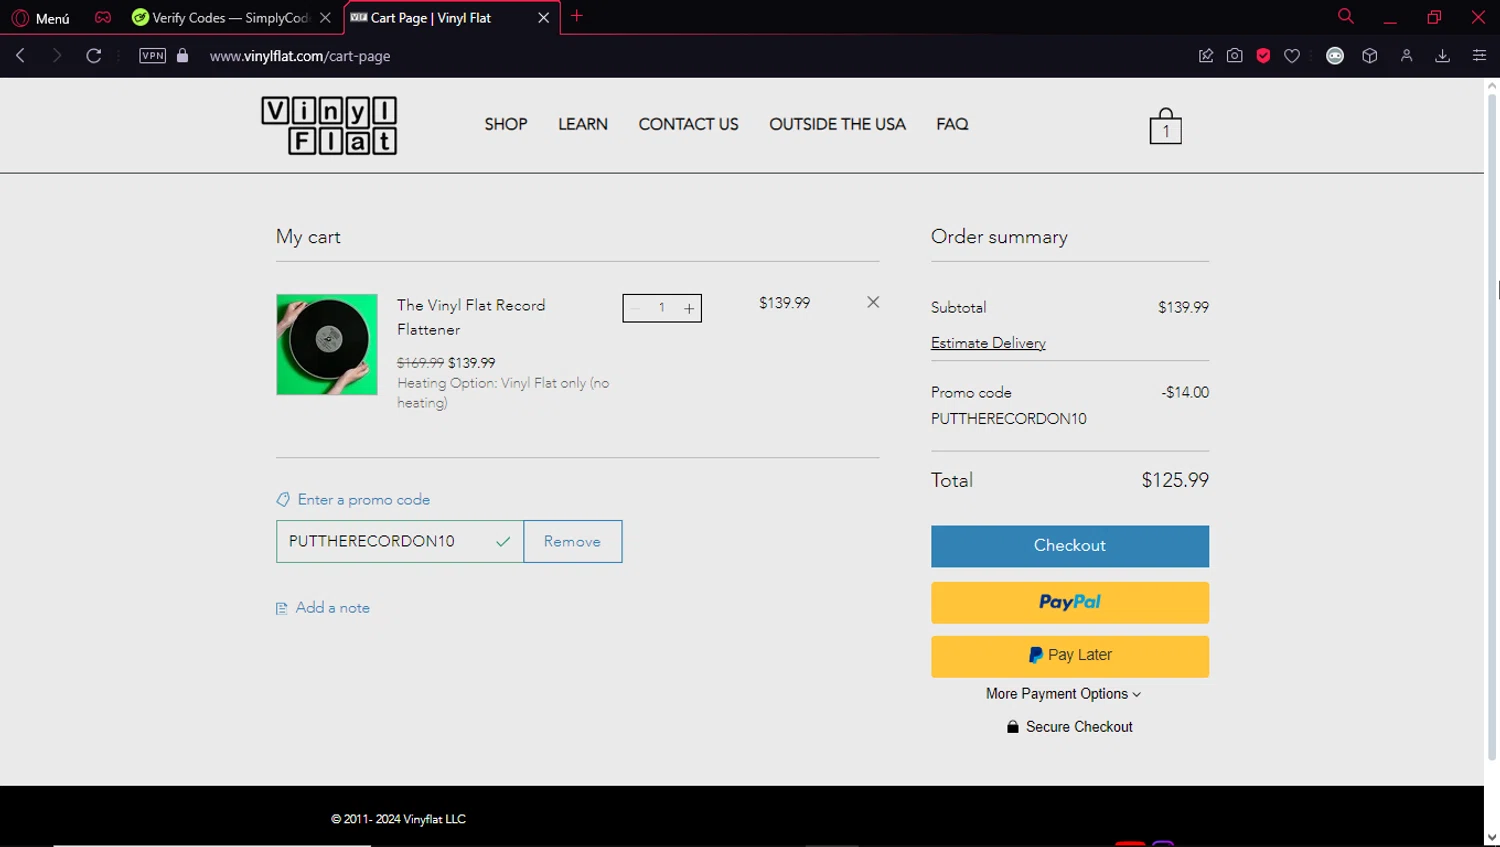This screenshot has width=1500, height=847.
Task: Click the promo code input field
Action: coord(399,541)
